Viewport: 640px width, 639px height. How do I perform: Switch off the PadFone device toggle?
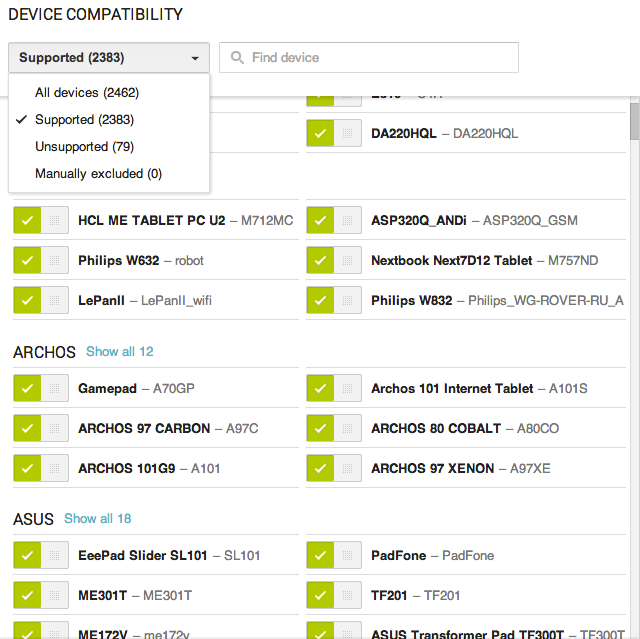tap(334, 555)
